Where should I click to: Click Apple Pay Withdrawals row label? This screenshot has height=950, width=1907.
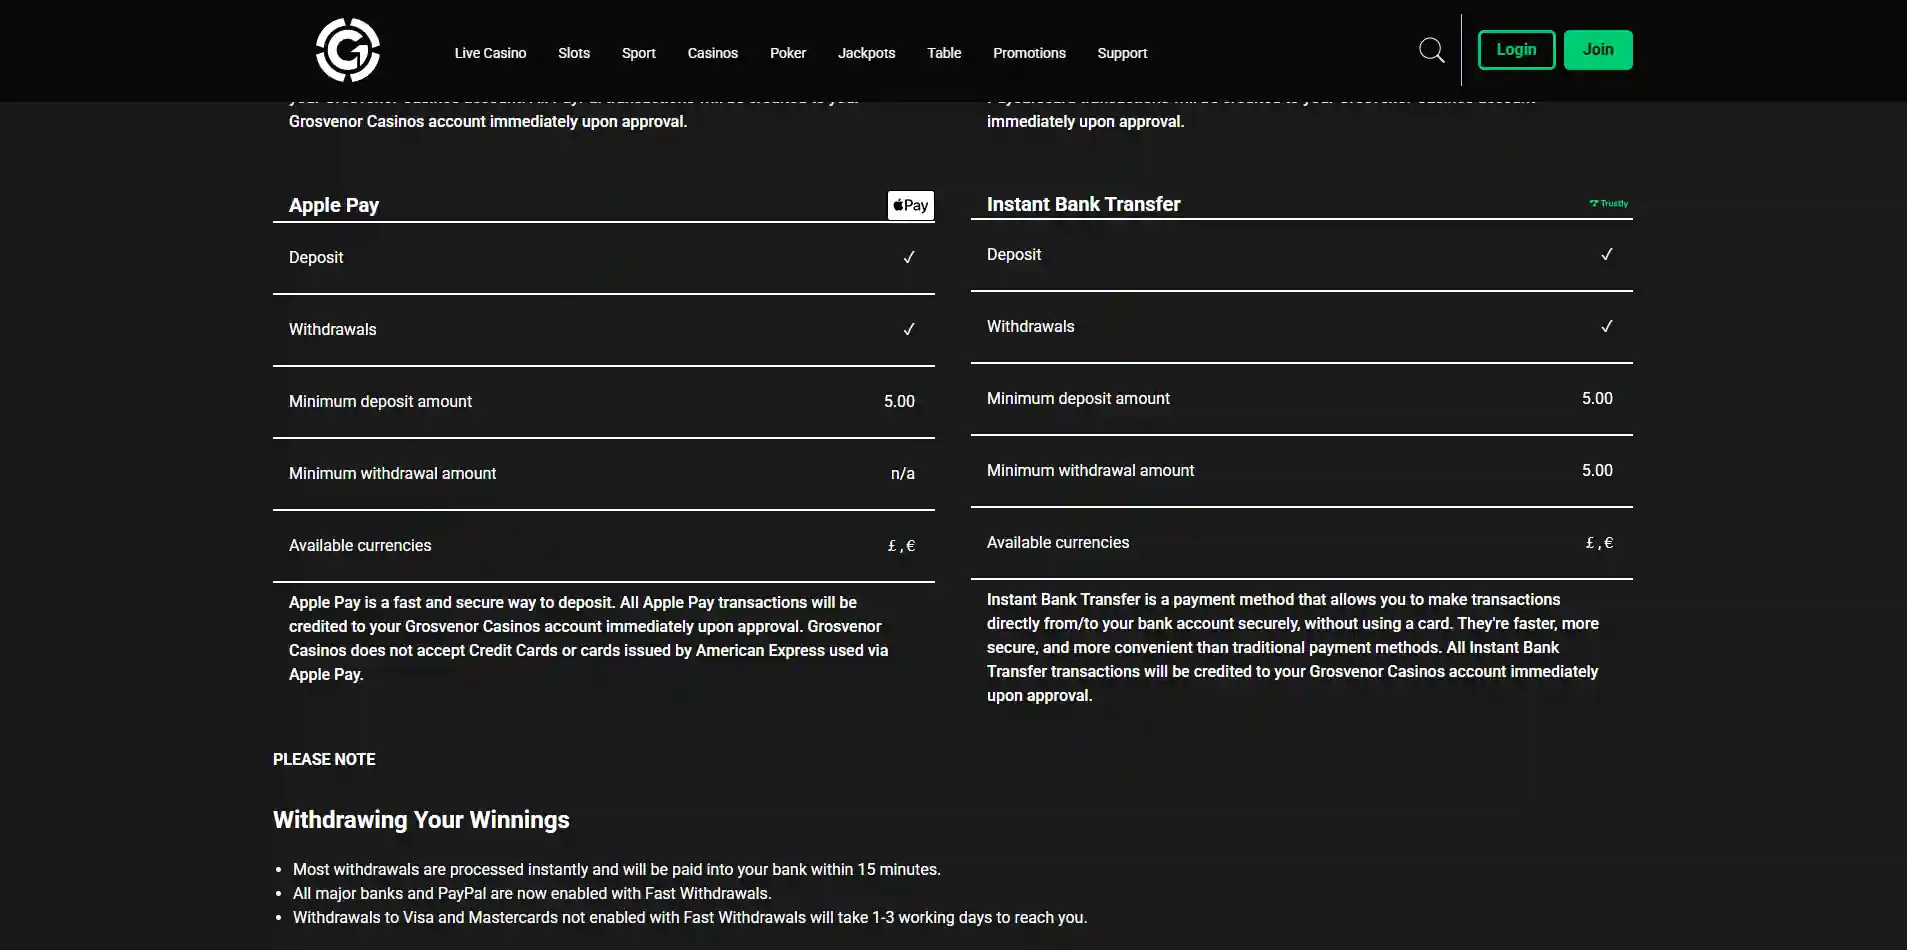click(x=333, y=329)
